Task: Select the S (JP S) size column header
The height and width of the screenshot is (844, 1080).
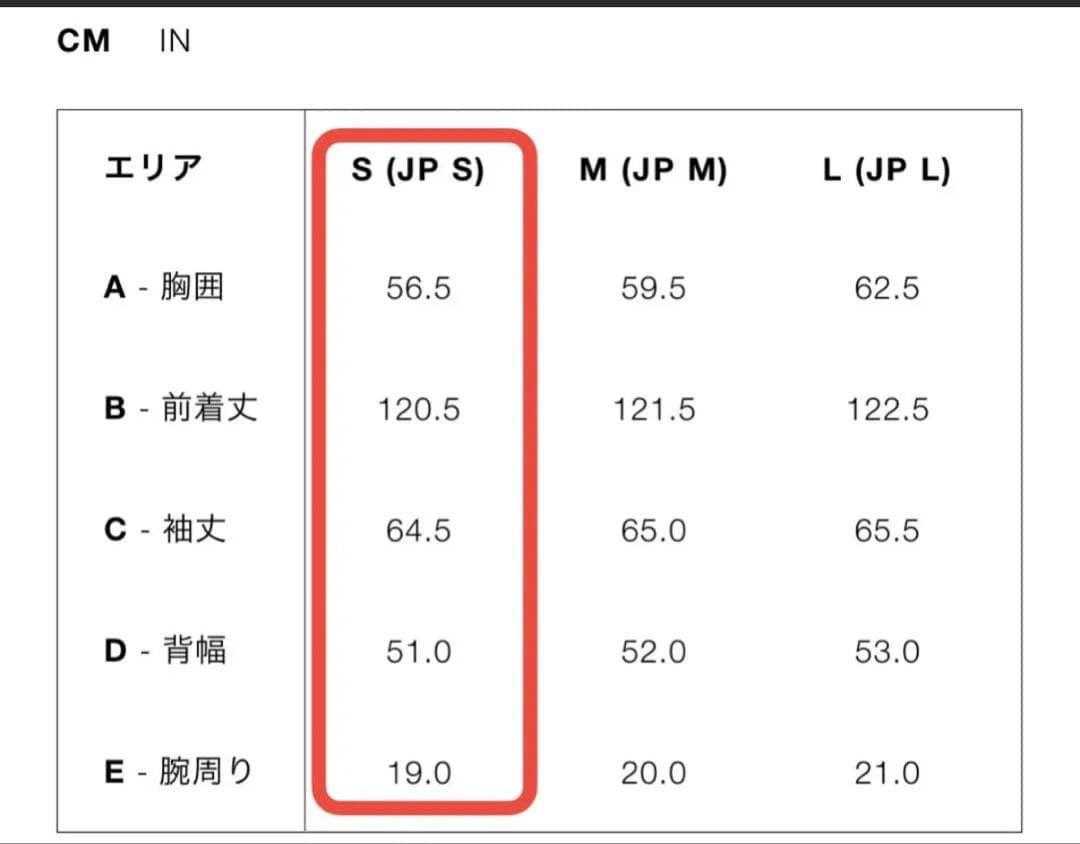Action: [x=421, y=170]
